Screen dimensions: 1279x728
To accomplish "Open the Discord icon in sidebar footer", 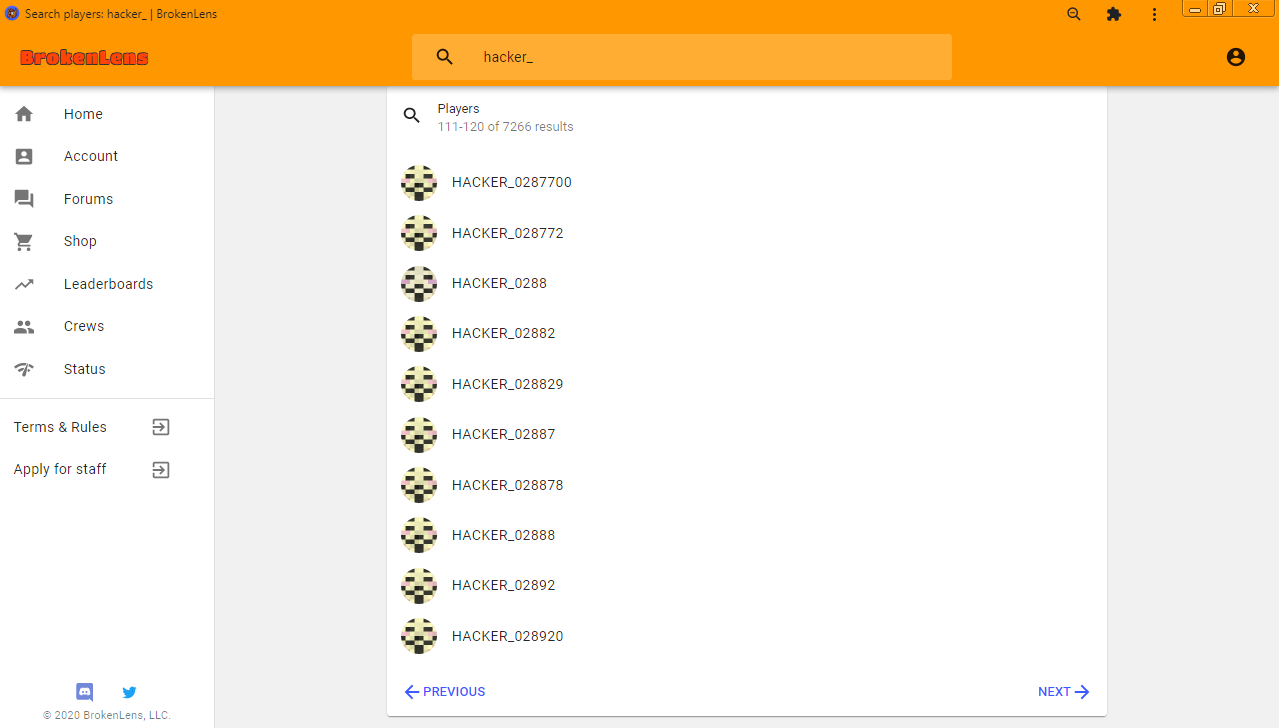I will coord(85,691).
